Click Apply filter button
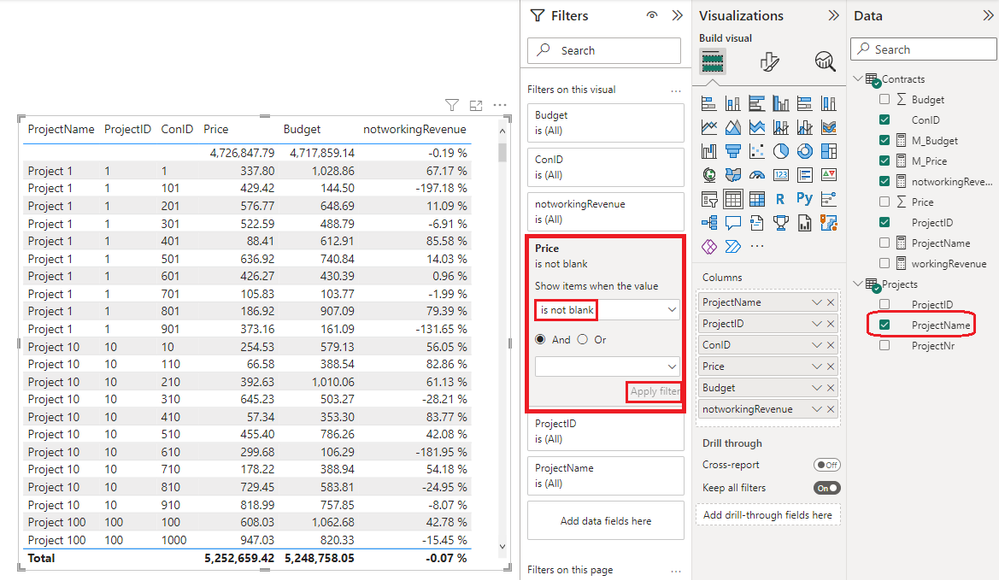The width and height of the screenshot is (999, 580). click(655, 391)
